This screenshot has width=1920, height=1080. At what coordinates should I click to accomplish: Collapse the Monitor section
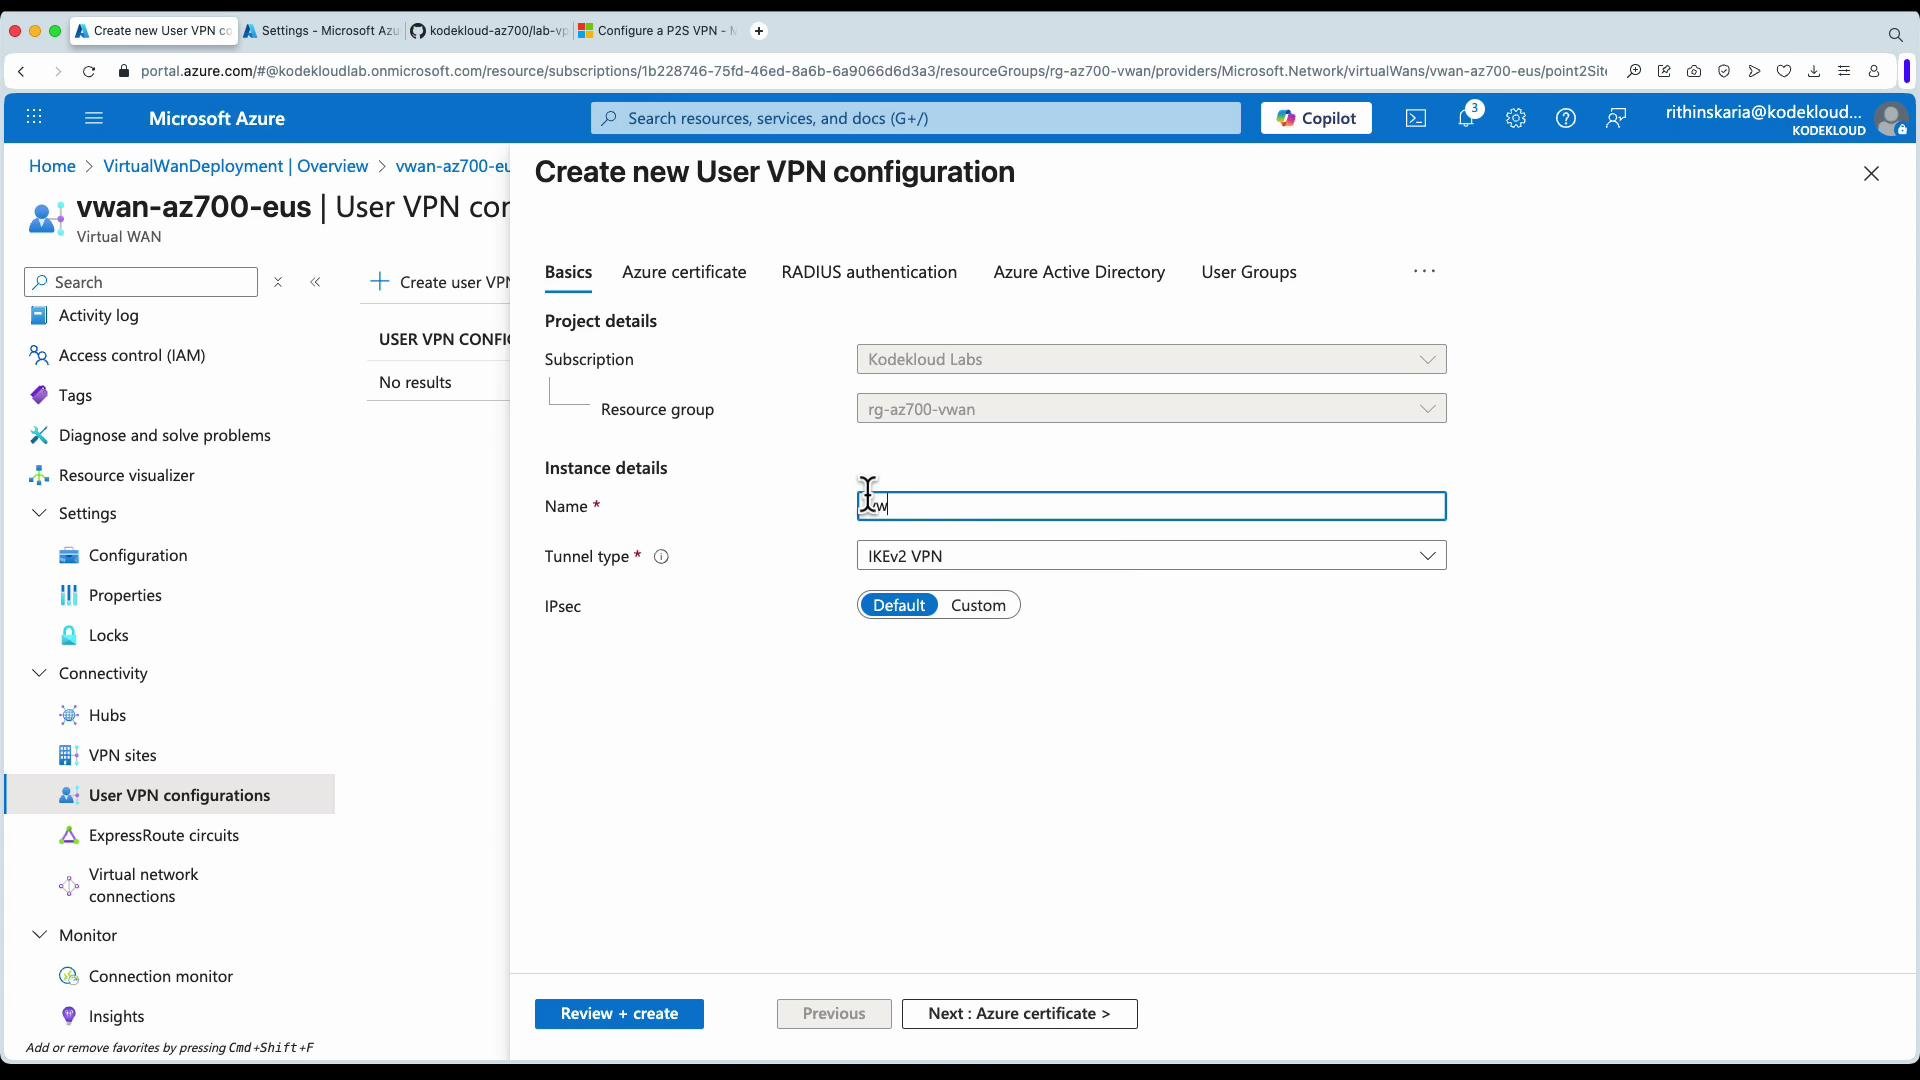(x=39, y=935)
